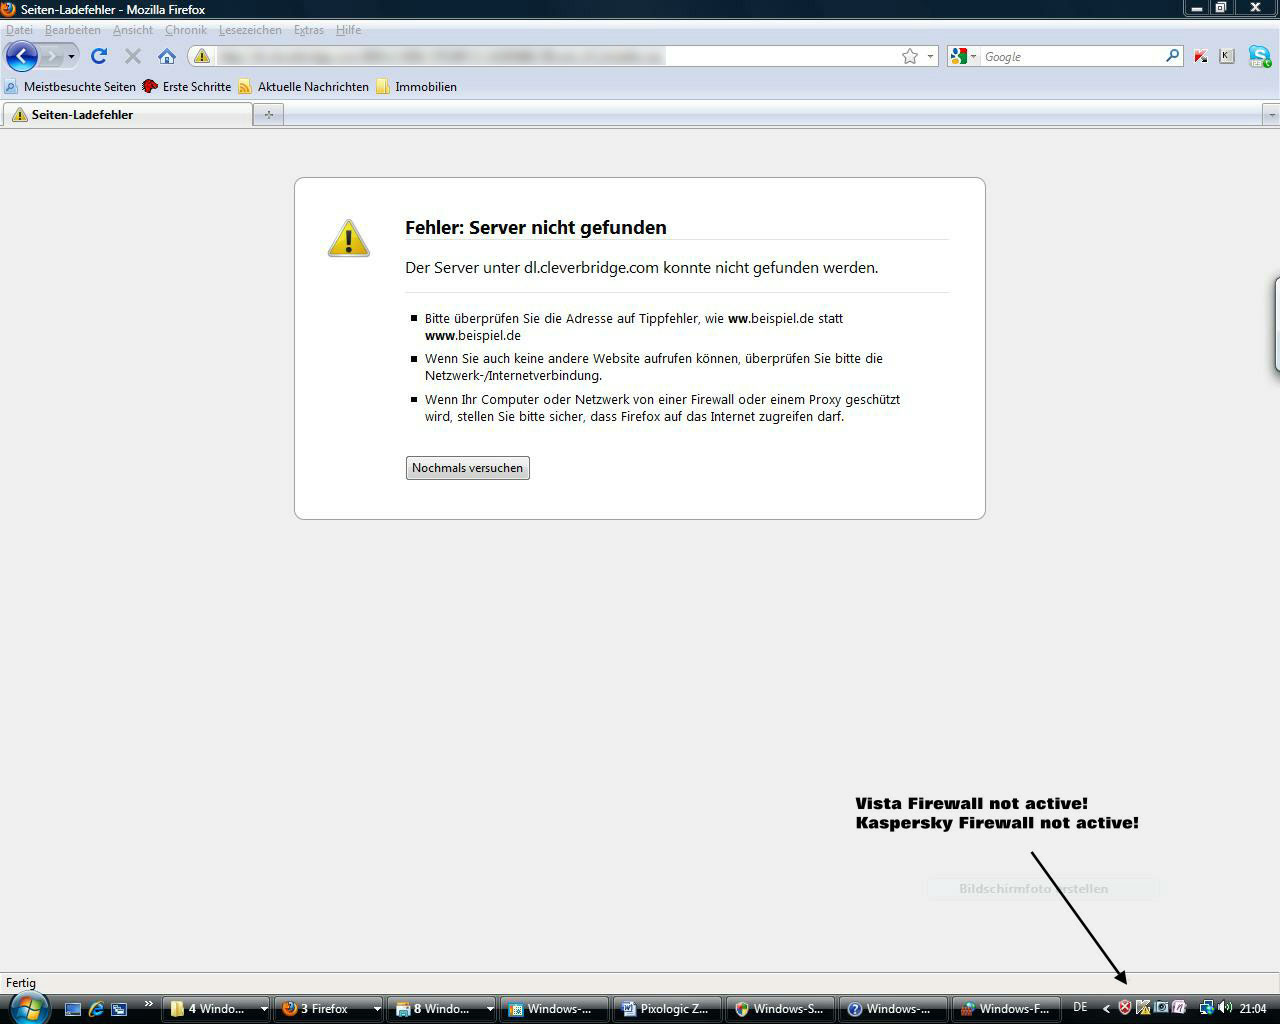Click inside the Google search box
The image size is (1280, 1024).
point(1072,56)
